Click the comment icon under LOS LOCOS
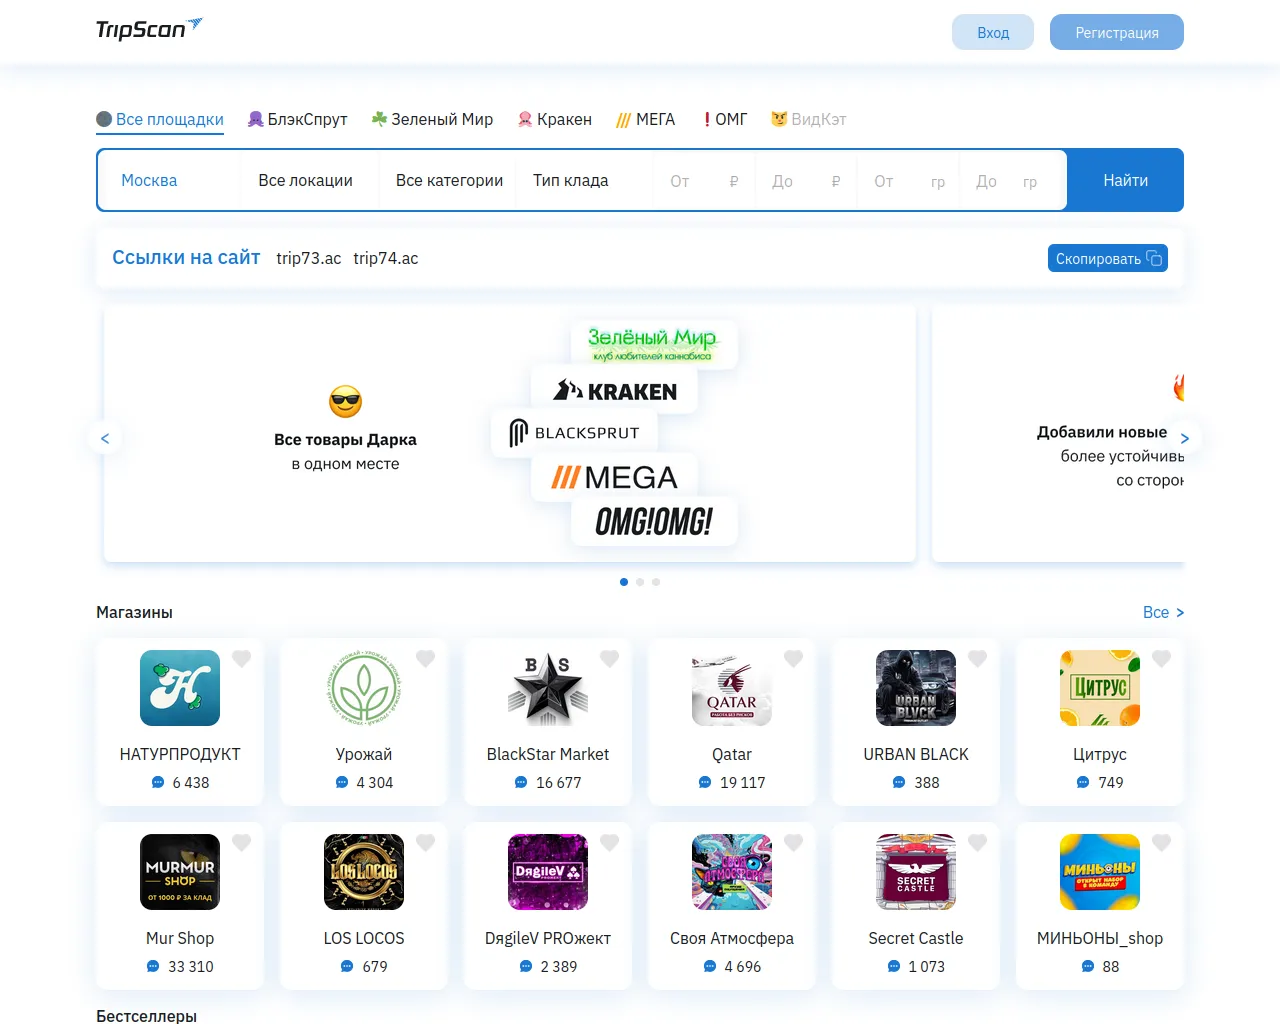 (347, 966)
